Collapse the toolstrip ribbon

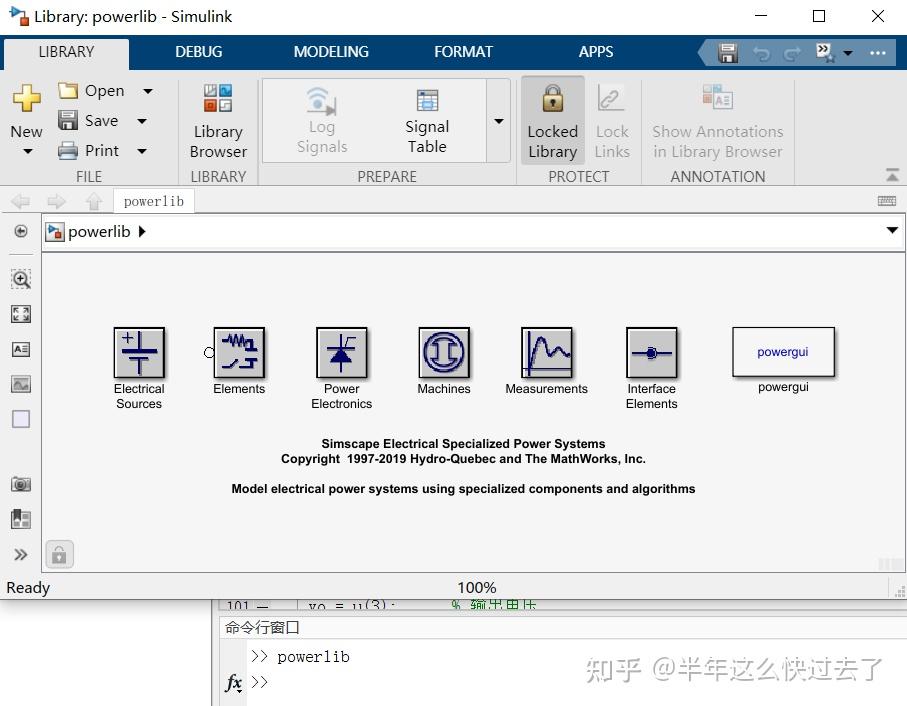tap(892, 175)
